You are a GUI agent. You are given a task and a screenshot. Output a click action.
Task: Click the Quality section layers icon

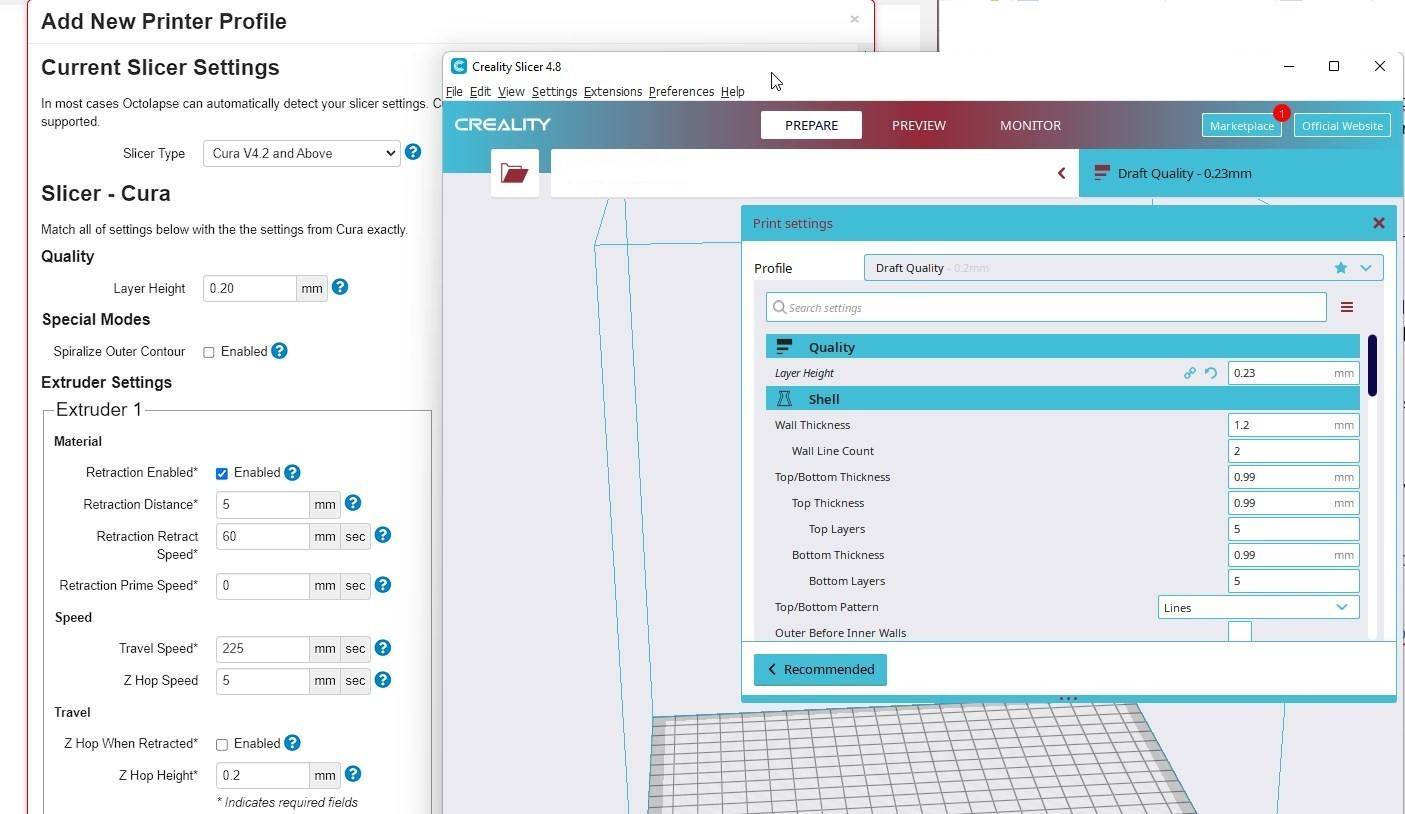point(784,346)
